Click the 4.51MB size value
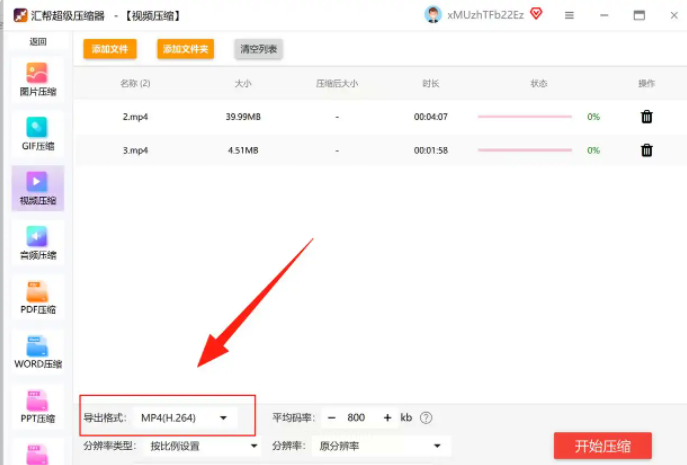The image size is (687, 465). [x=243, y=150]
